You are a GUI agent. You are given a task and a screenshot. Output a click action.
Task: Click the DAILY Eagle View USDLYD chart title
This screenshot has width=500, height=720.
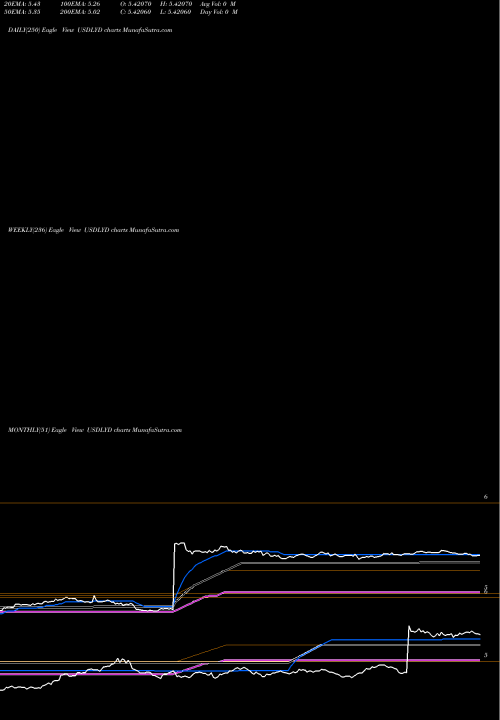[90, 30]
